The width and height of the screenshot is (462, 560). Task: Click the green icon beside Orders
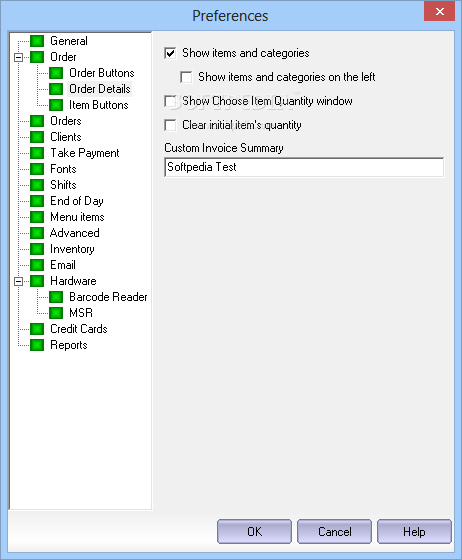37,121
